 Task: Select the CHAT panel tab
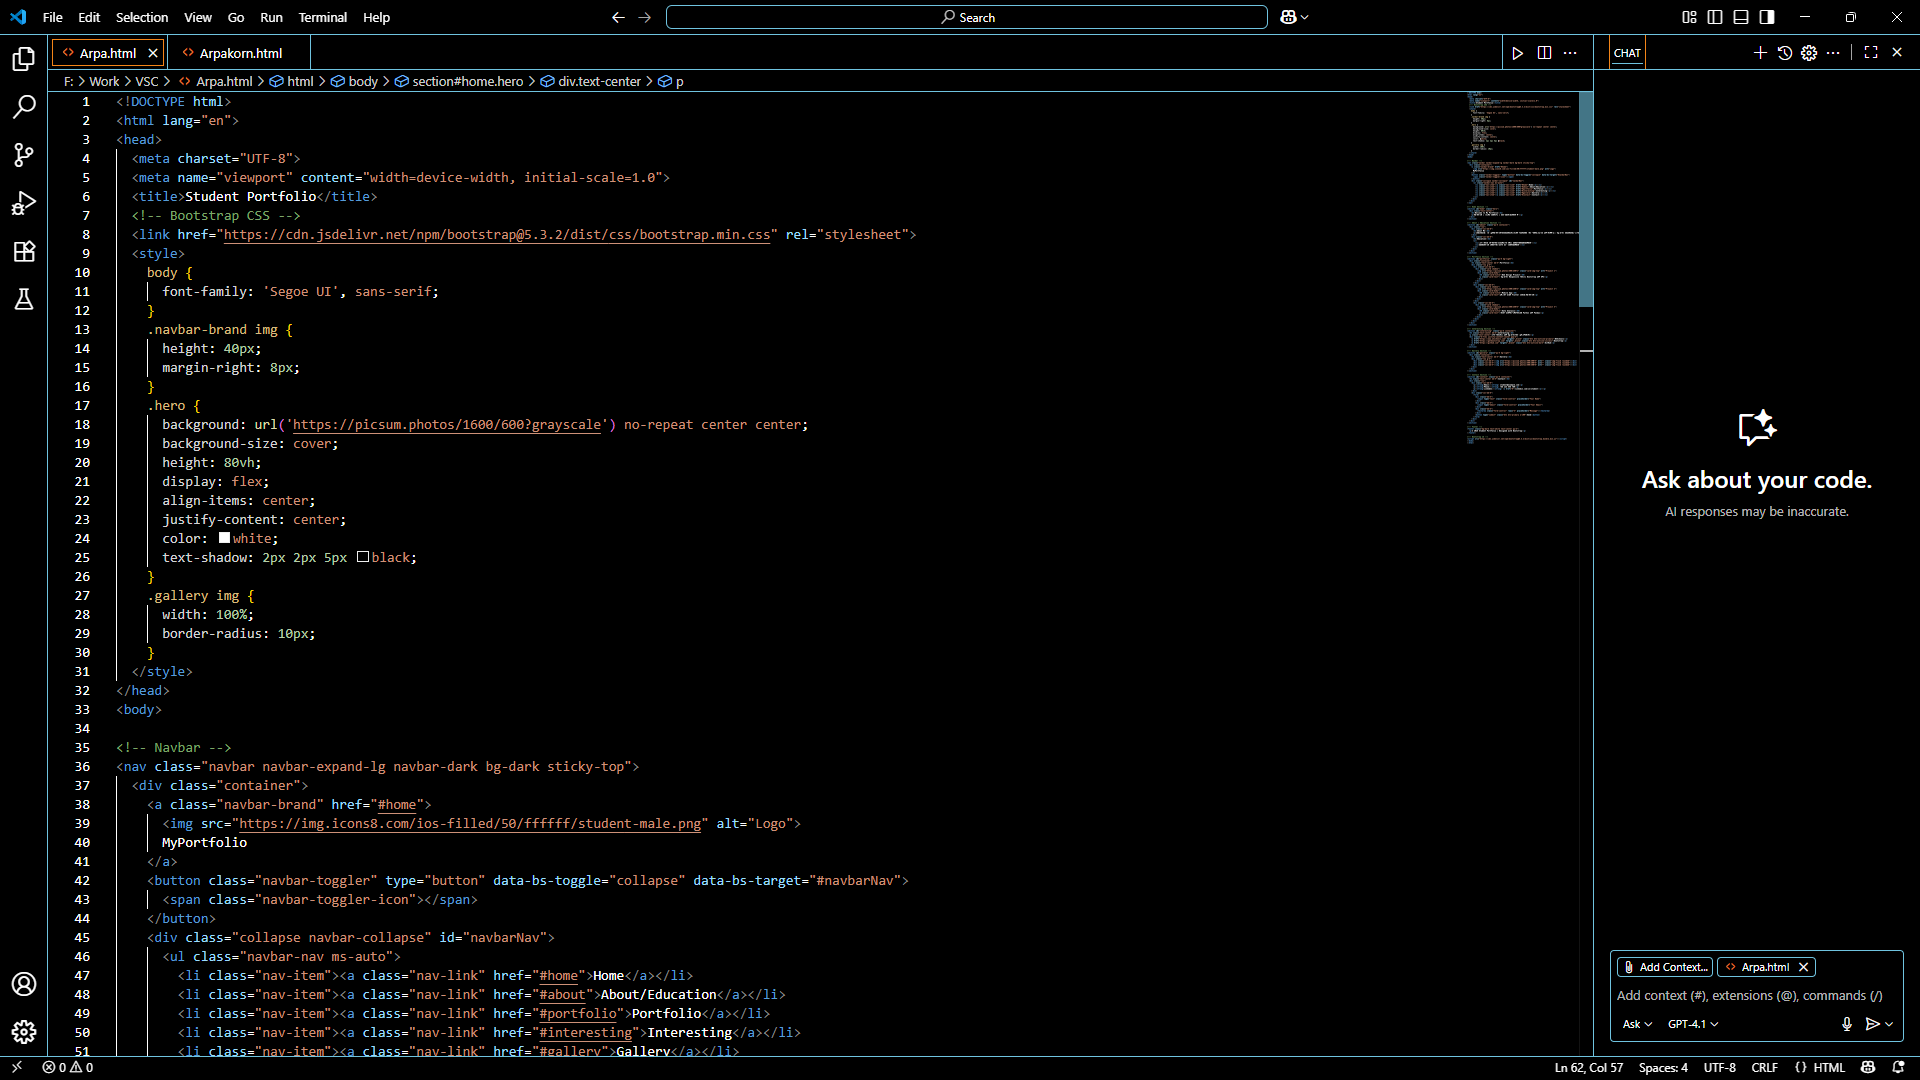pos(1627,53)
